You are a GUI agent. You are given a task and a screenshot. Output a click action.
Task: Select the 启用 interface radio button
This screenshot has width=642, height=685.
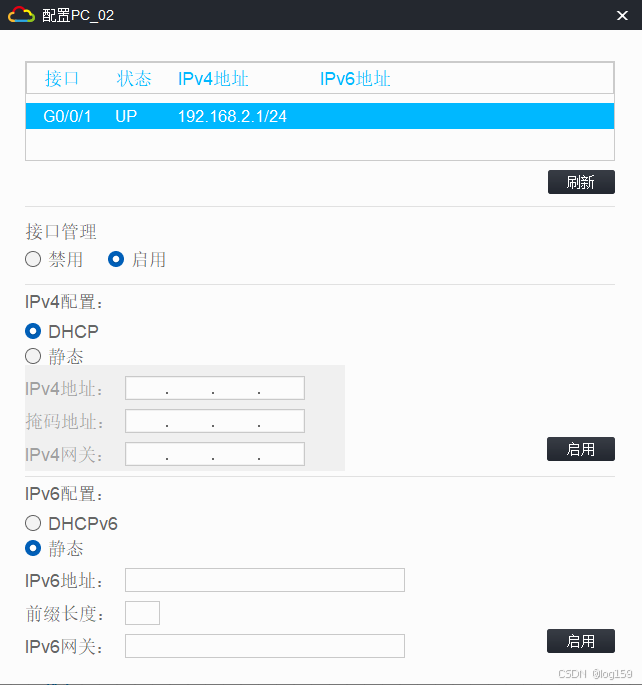coord(116,259)
